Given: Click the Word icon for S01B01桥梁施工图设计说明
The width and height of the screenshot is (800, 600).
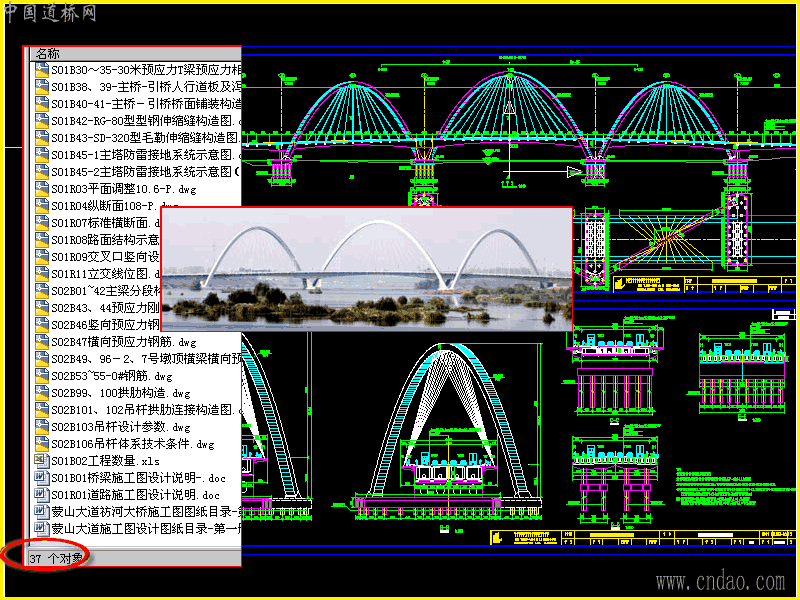Looking at the screenshot, I should click(x=41, y=478).
